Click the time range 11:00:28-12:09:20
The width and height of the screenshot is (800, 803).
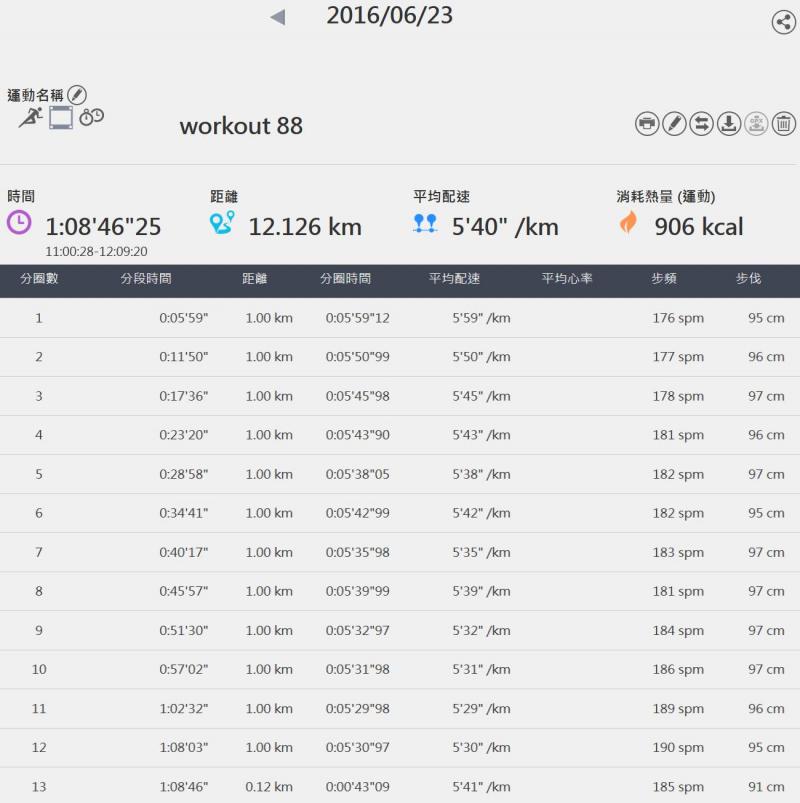pos(96,251)
